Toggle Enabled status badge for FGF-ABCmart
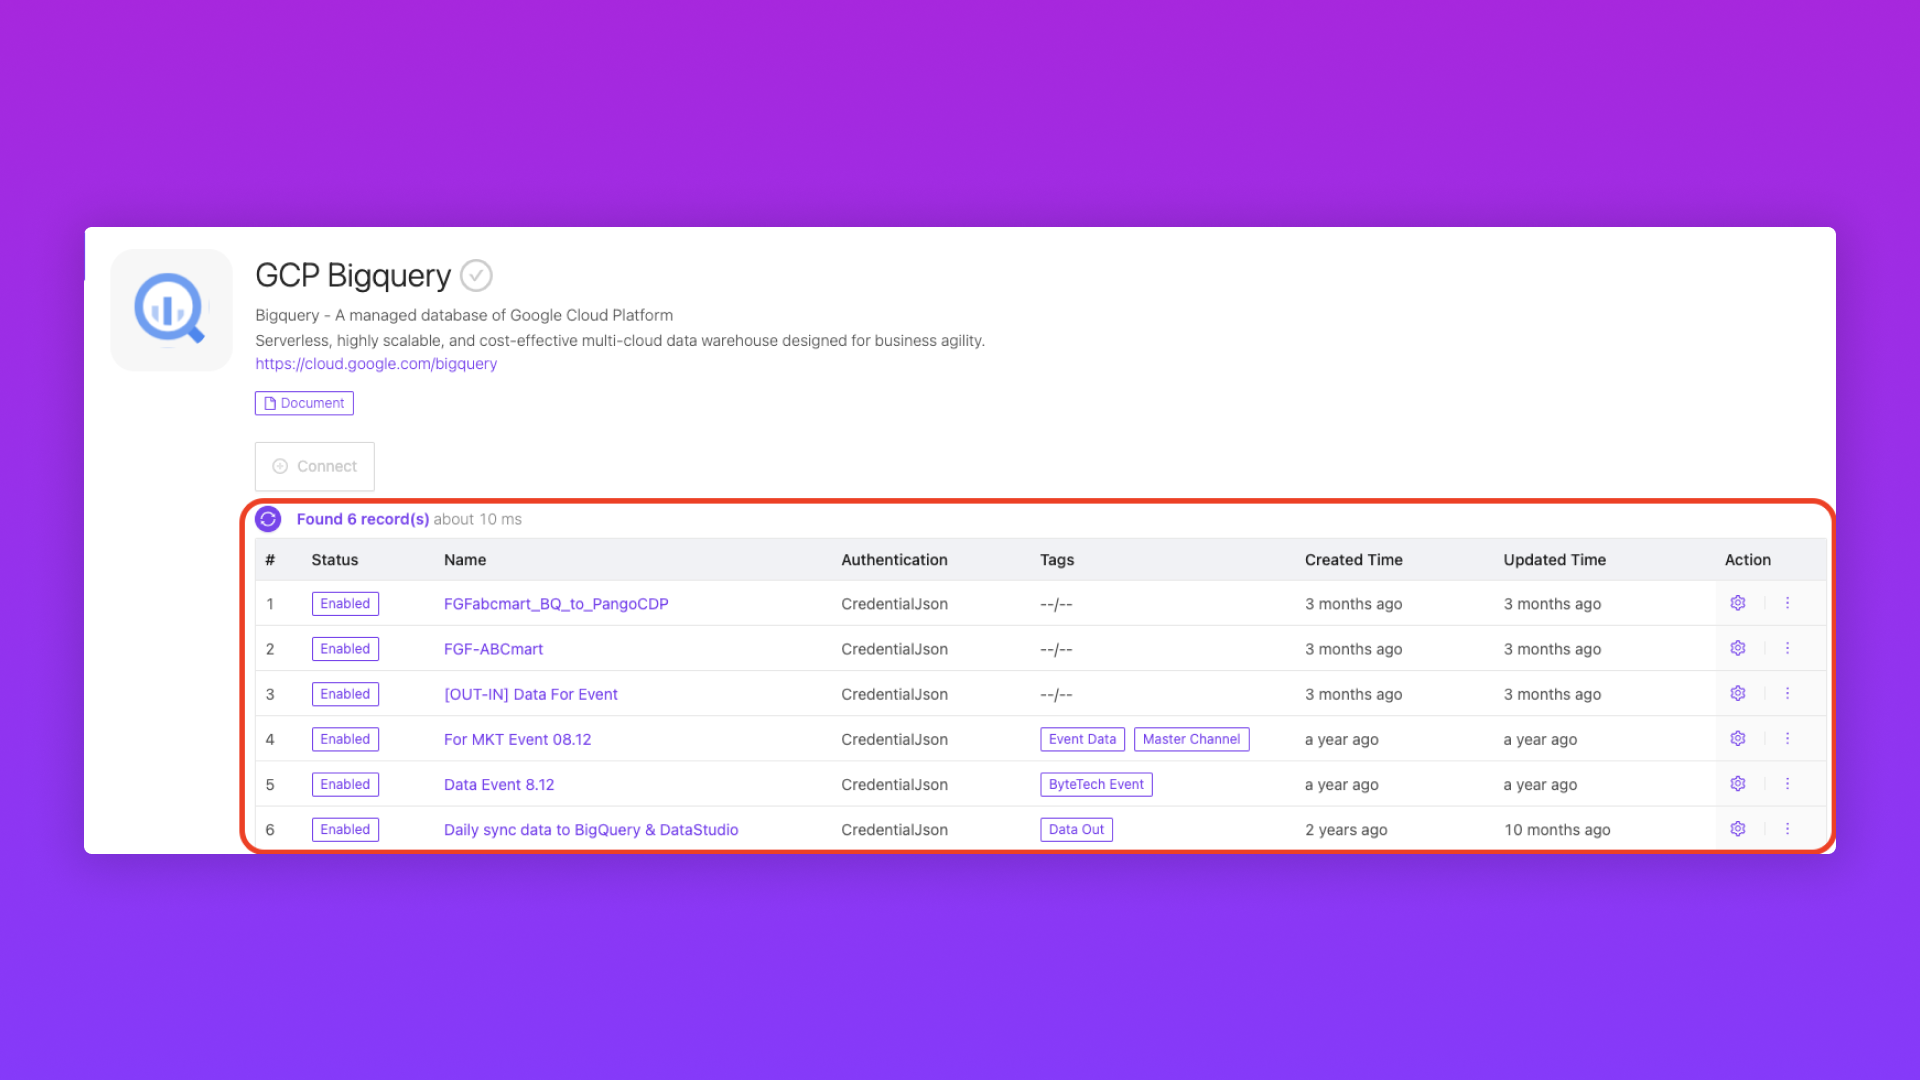 click(x=345, y=649)
